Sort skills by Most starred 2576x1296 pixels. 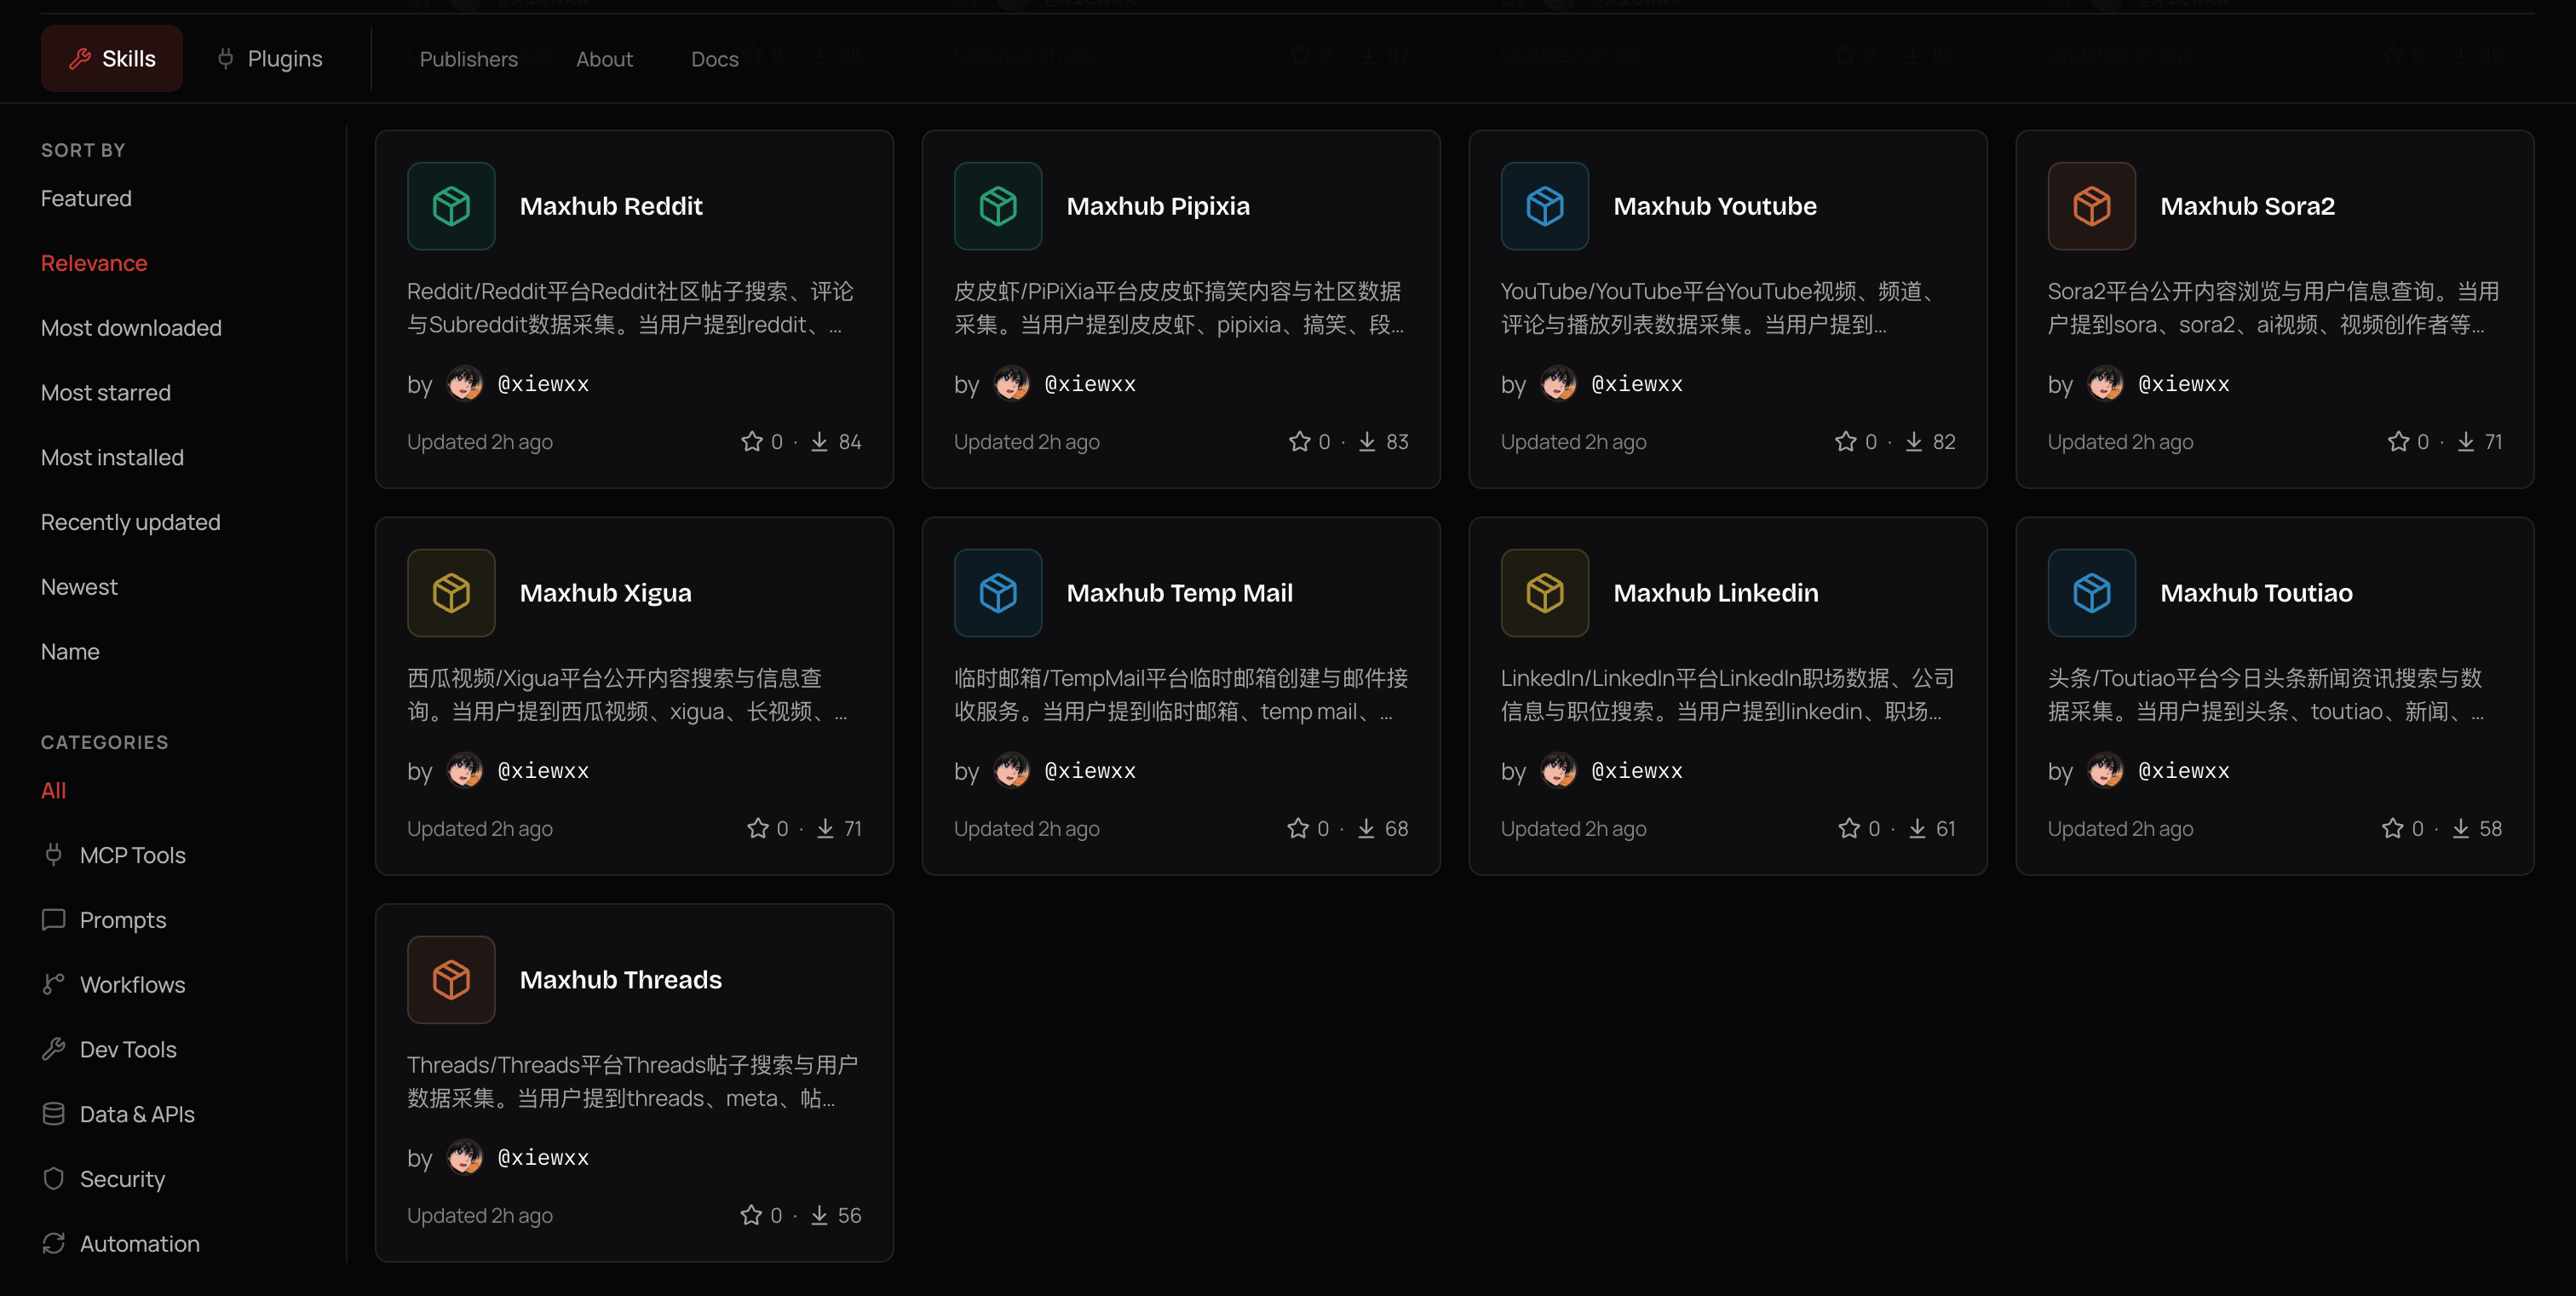(x=106, y=393)
